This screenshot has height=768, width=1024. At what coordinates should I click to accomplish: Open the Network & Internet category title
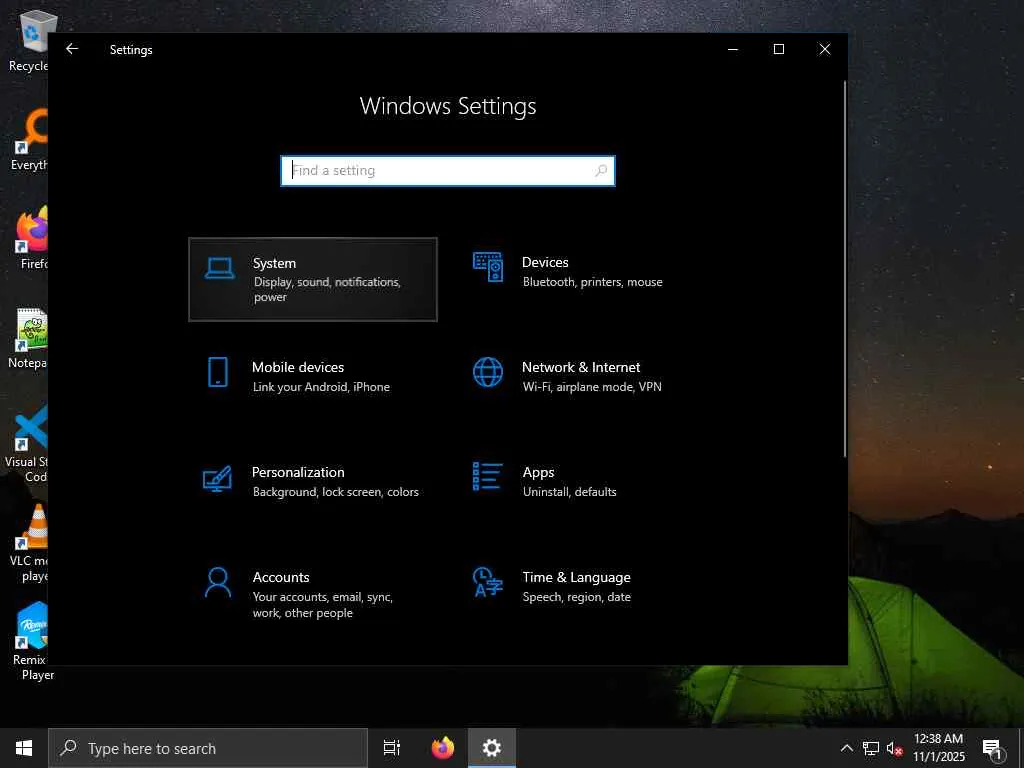[581, 367]
